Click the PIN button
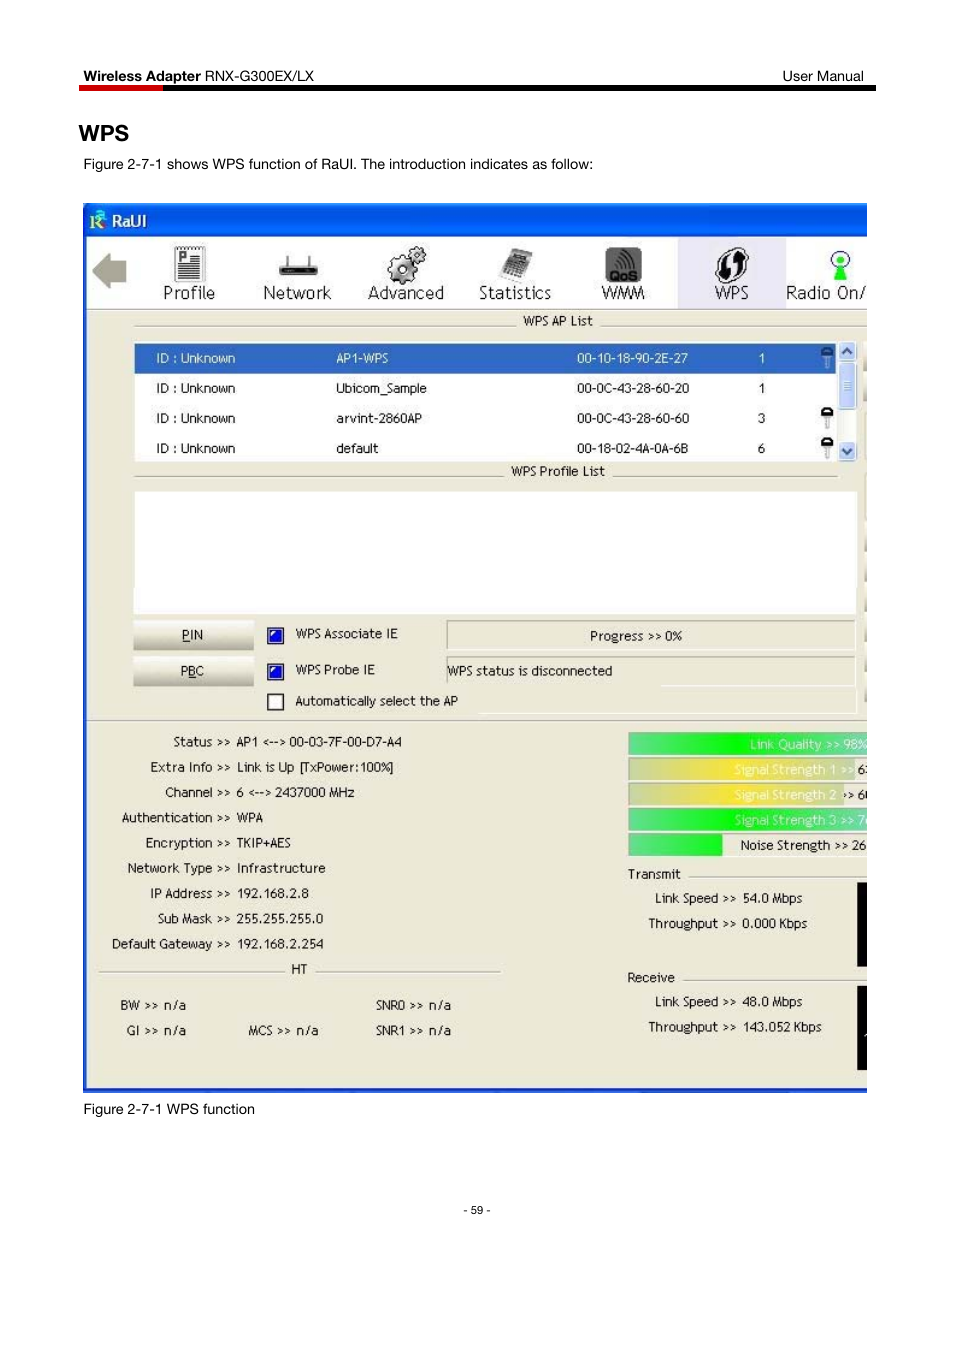954x1350 pixels. click(x=193, y=635)
